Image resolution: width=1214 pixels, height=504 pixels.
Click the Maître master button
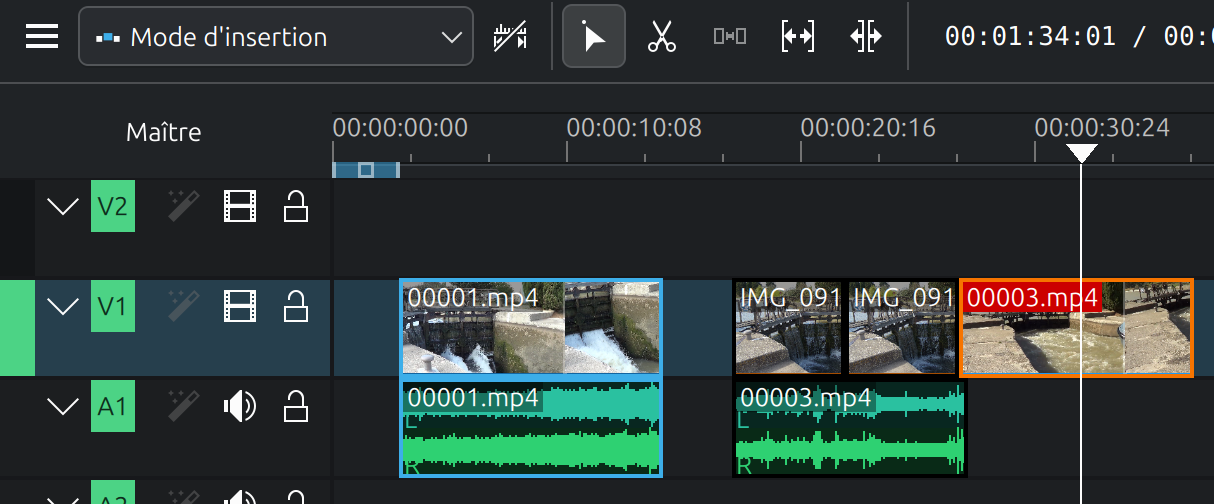click(x=164, y=132)
